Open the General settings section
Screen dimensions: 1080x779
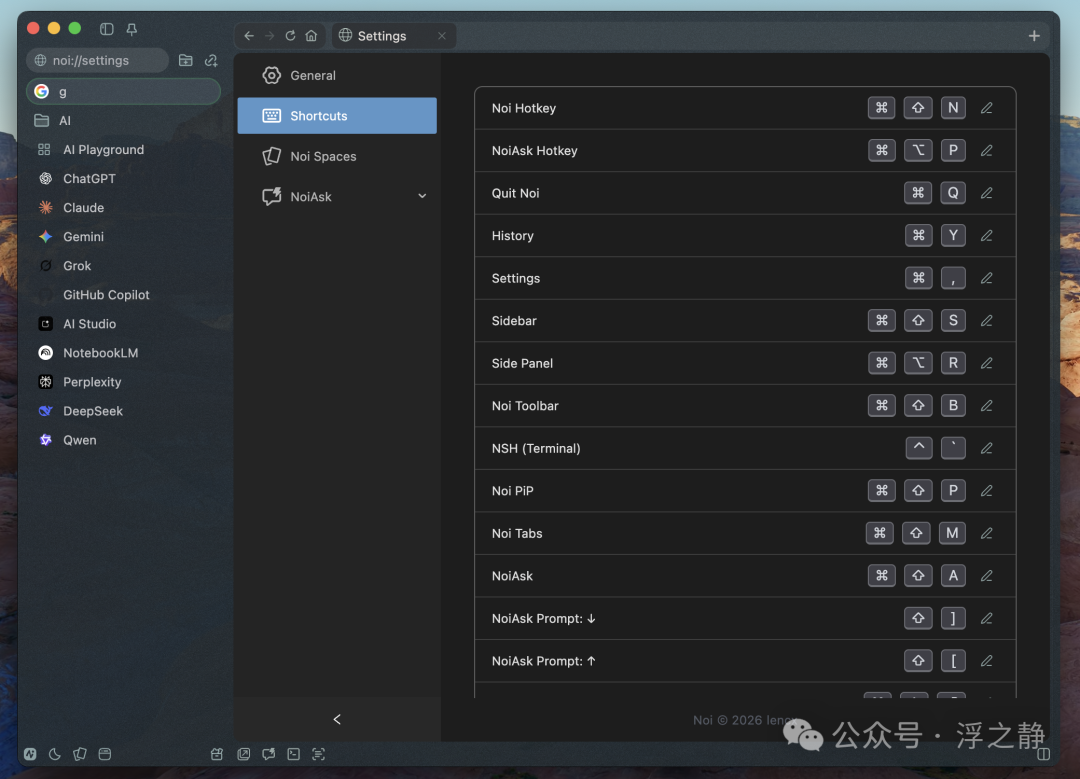338,76
